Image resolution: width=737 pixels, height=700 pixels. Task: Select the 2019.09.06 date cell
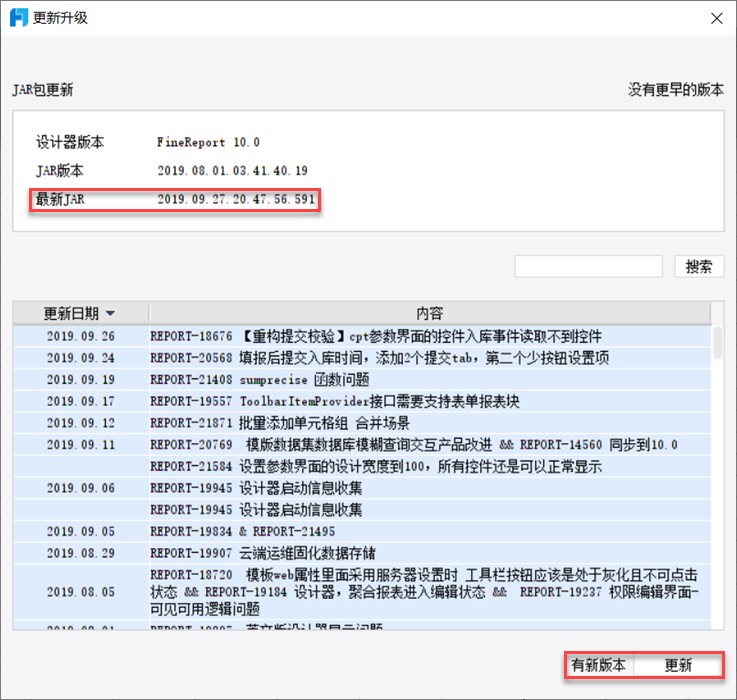pyautogui.click(x=80, y=488)
